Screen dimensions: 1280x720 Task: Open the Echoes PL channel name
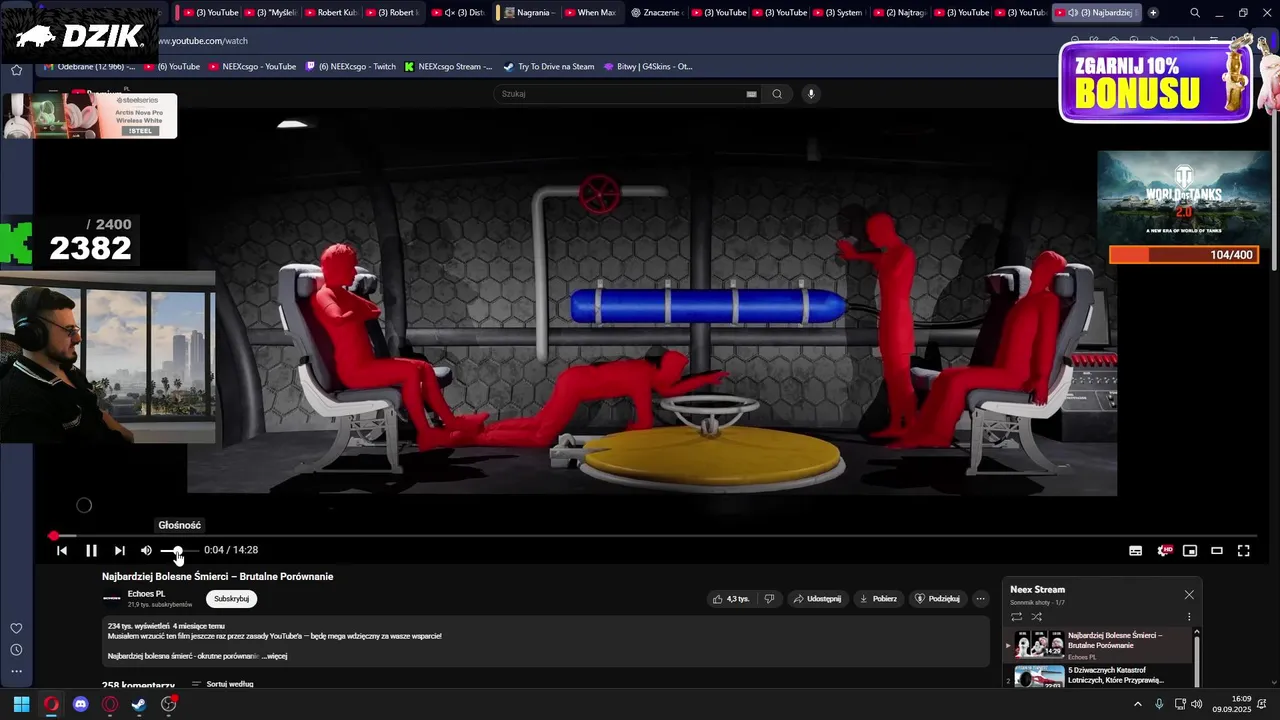(x=147, y=594)
